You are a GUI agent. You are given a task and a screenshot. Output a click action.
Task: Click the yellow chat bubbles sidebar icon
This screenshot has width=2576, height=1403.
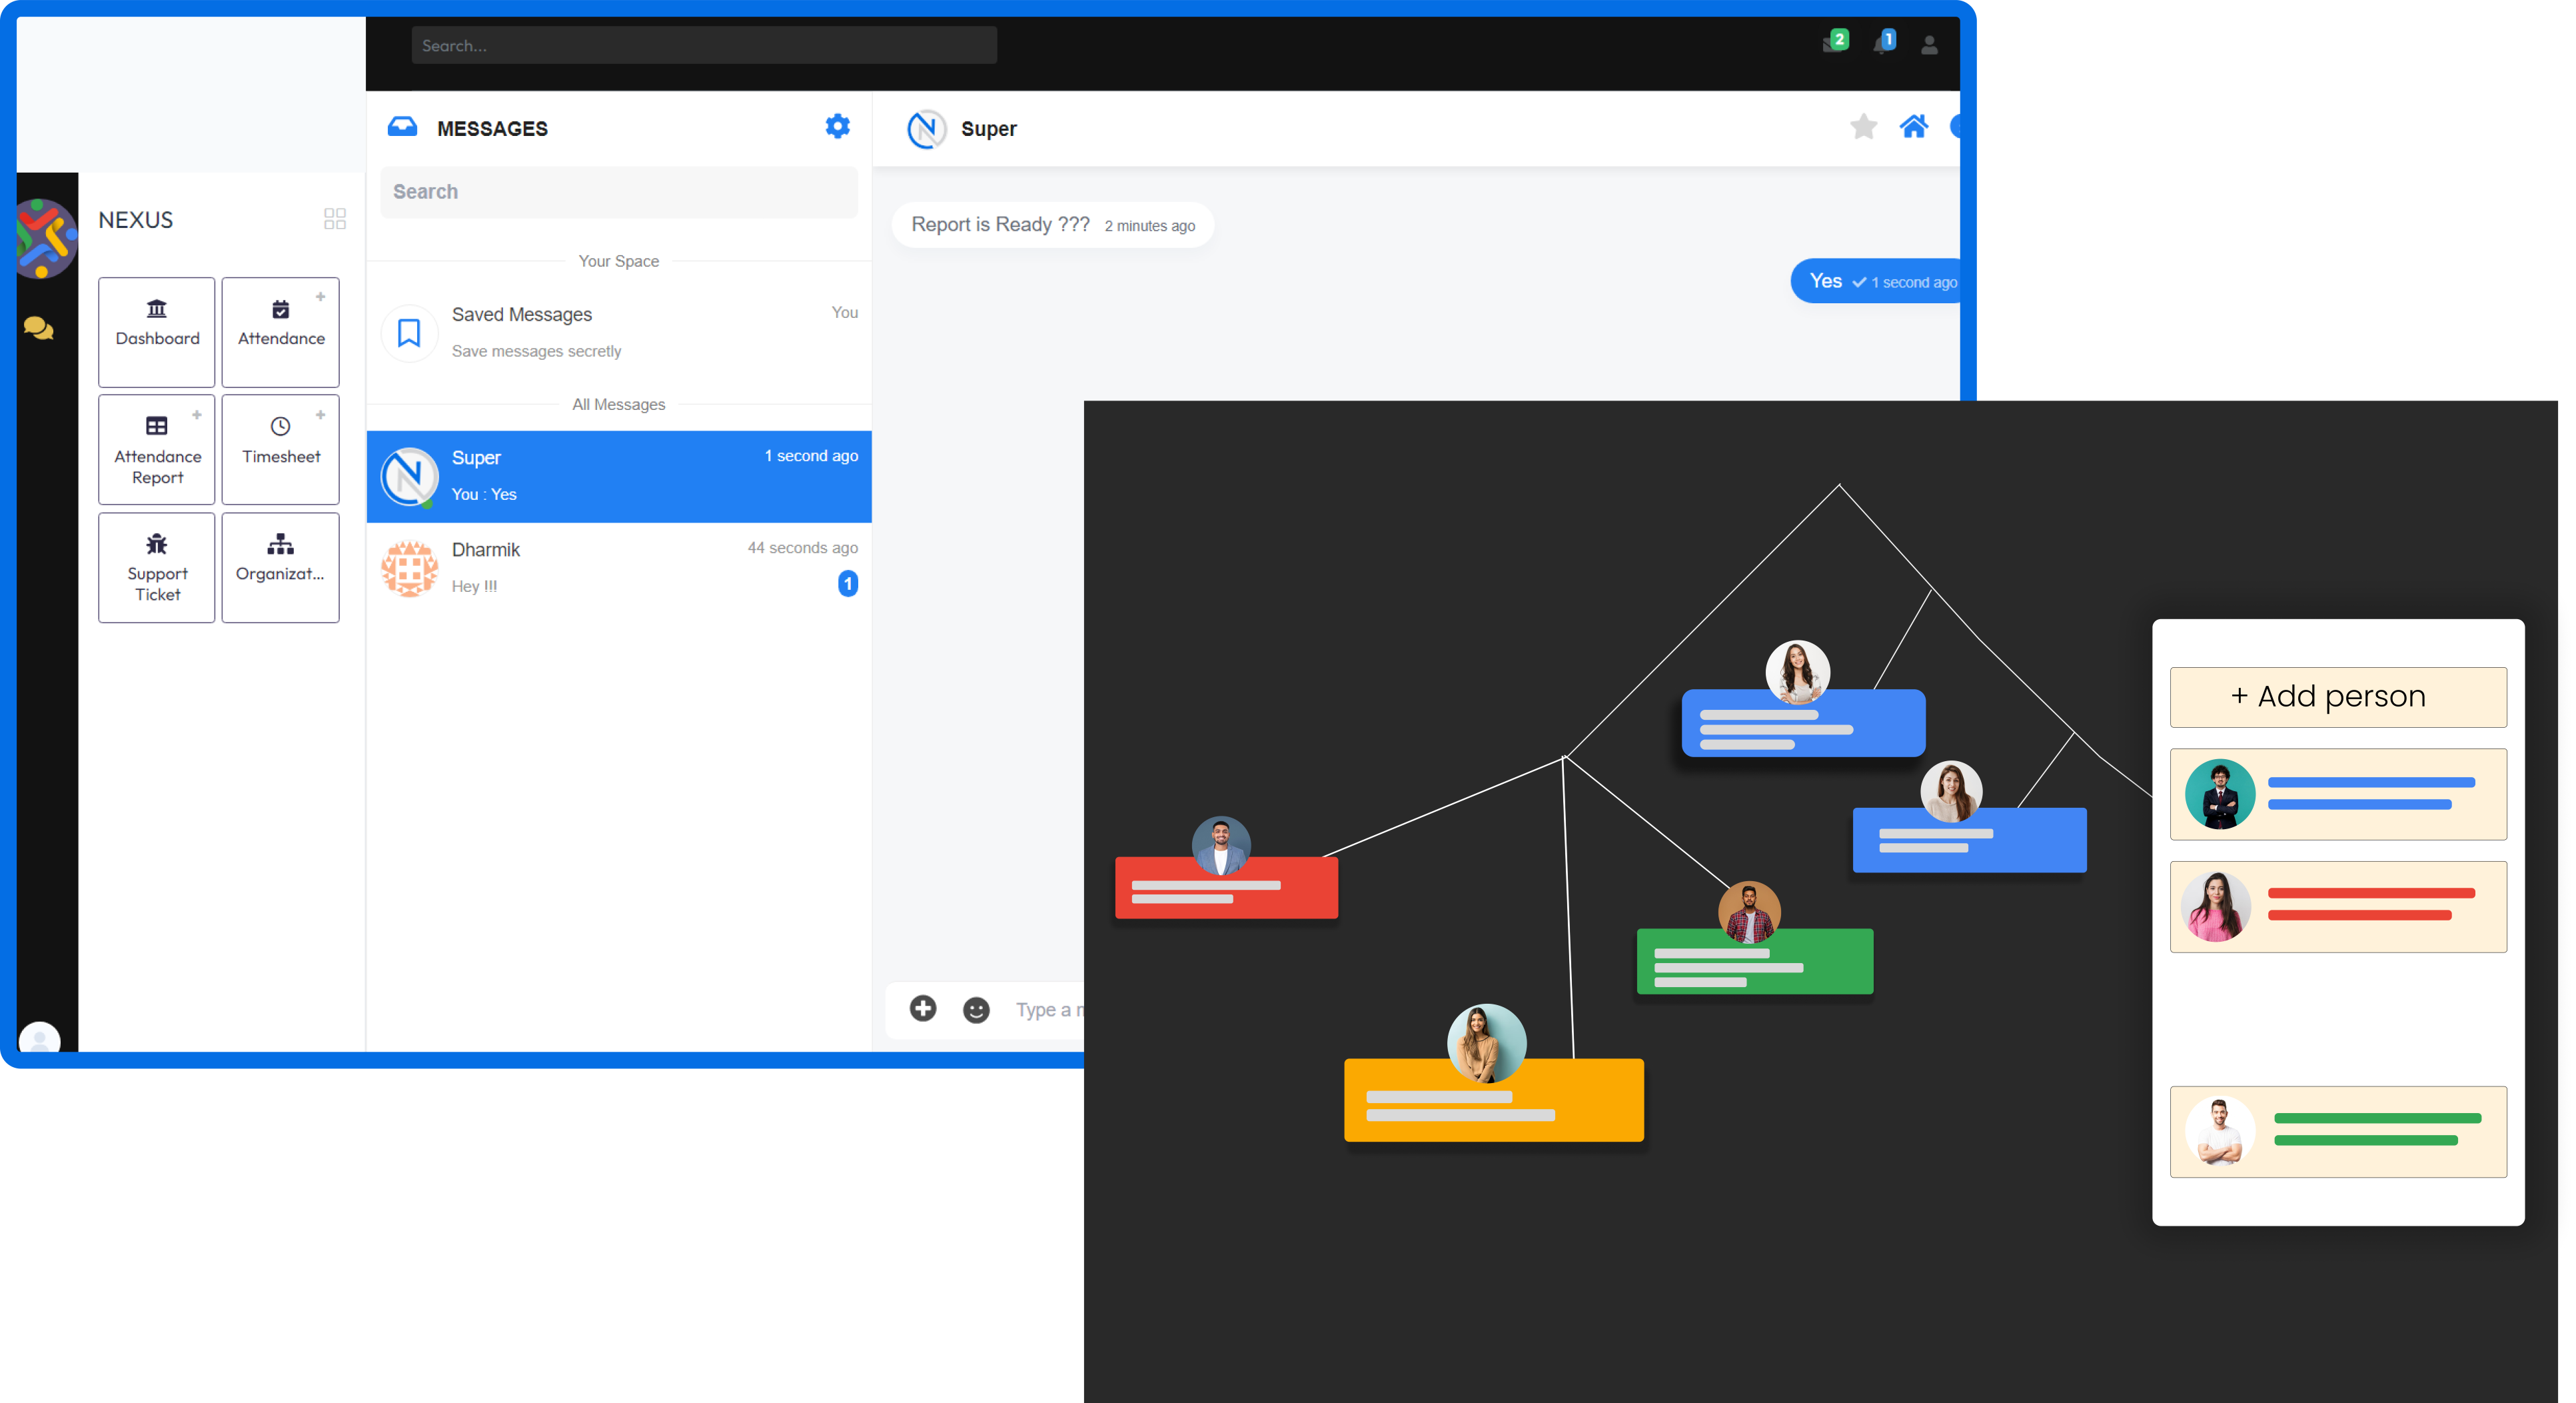(x=38, y=328)
